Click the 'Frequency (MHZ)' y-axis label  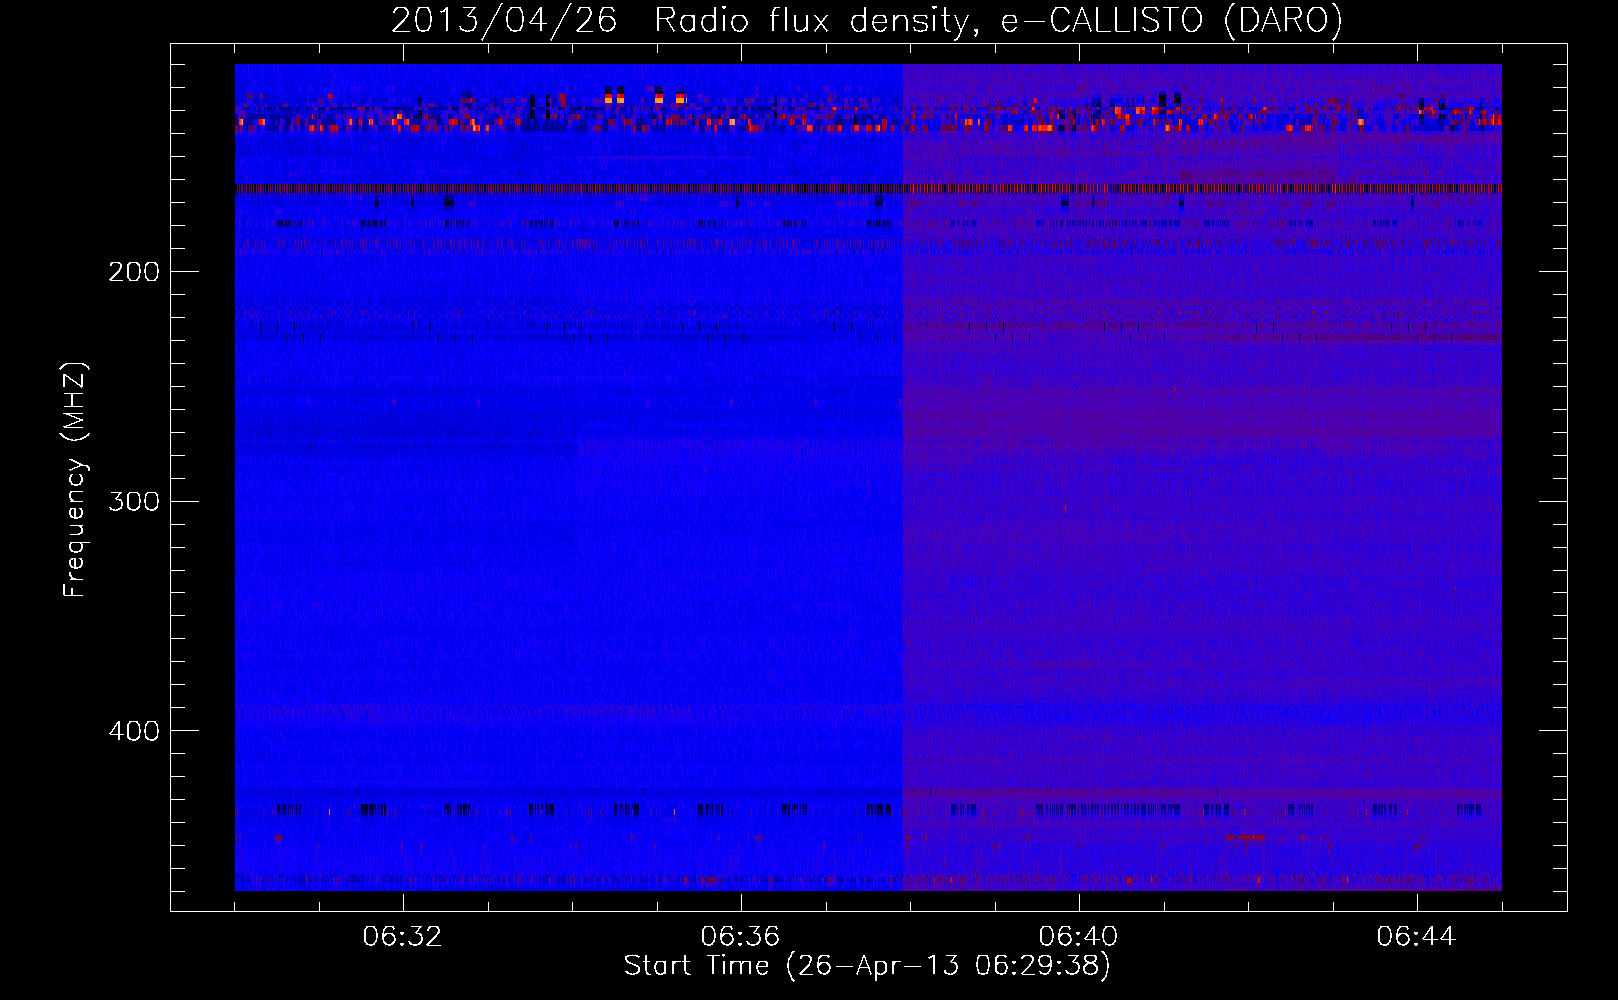(75, 479)
